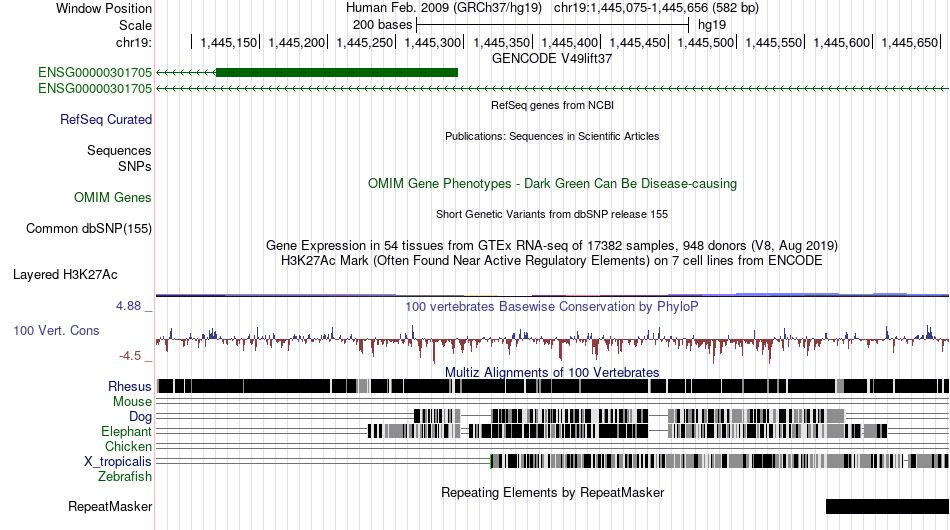Screen dimensions: 950x530
Task: Select the Zebrafish alignment label
Action: 125,477
